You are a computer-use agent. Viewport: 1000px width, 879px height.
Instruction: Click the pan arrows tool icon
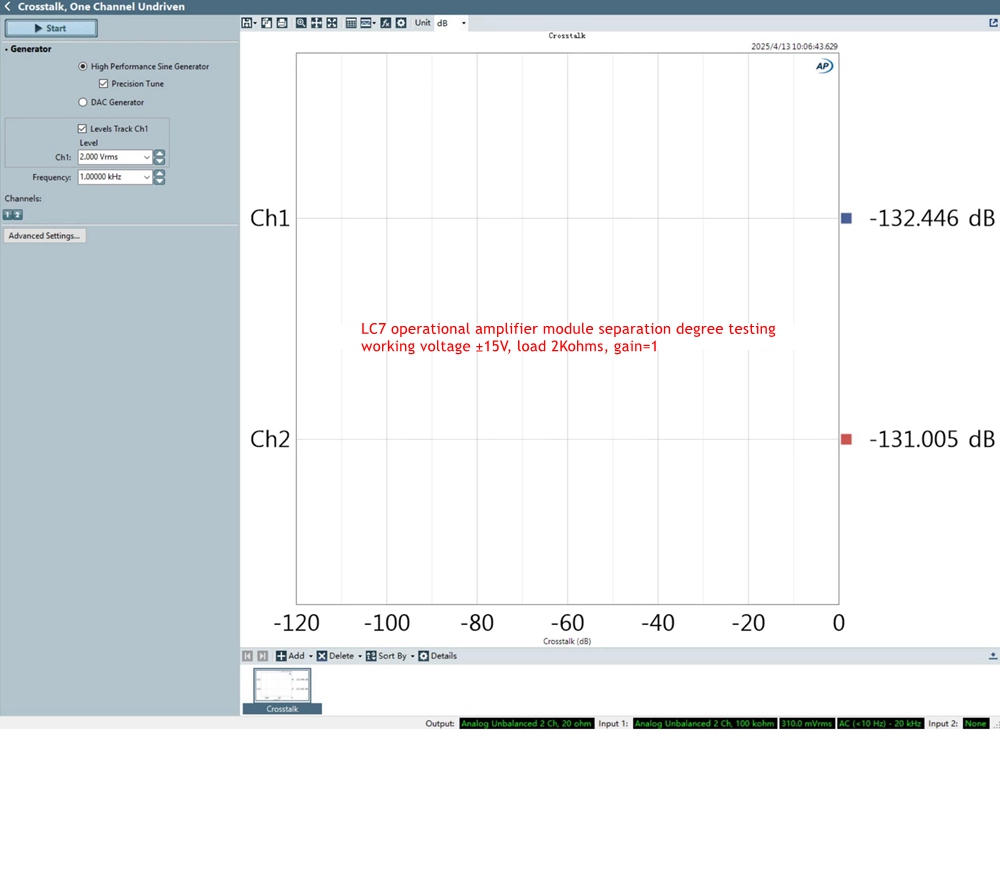tap(316, 22)
